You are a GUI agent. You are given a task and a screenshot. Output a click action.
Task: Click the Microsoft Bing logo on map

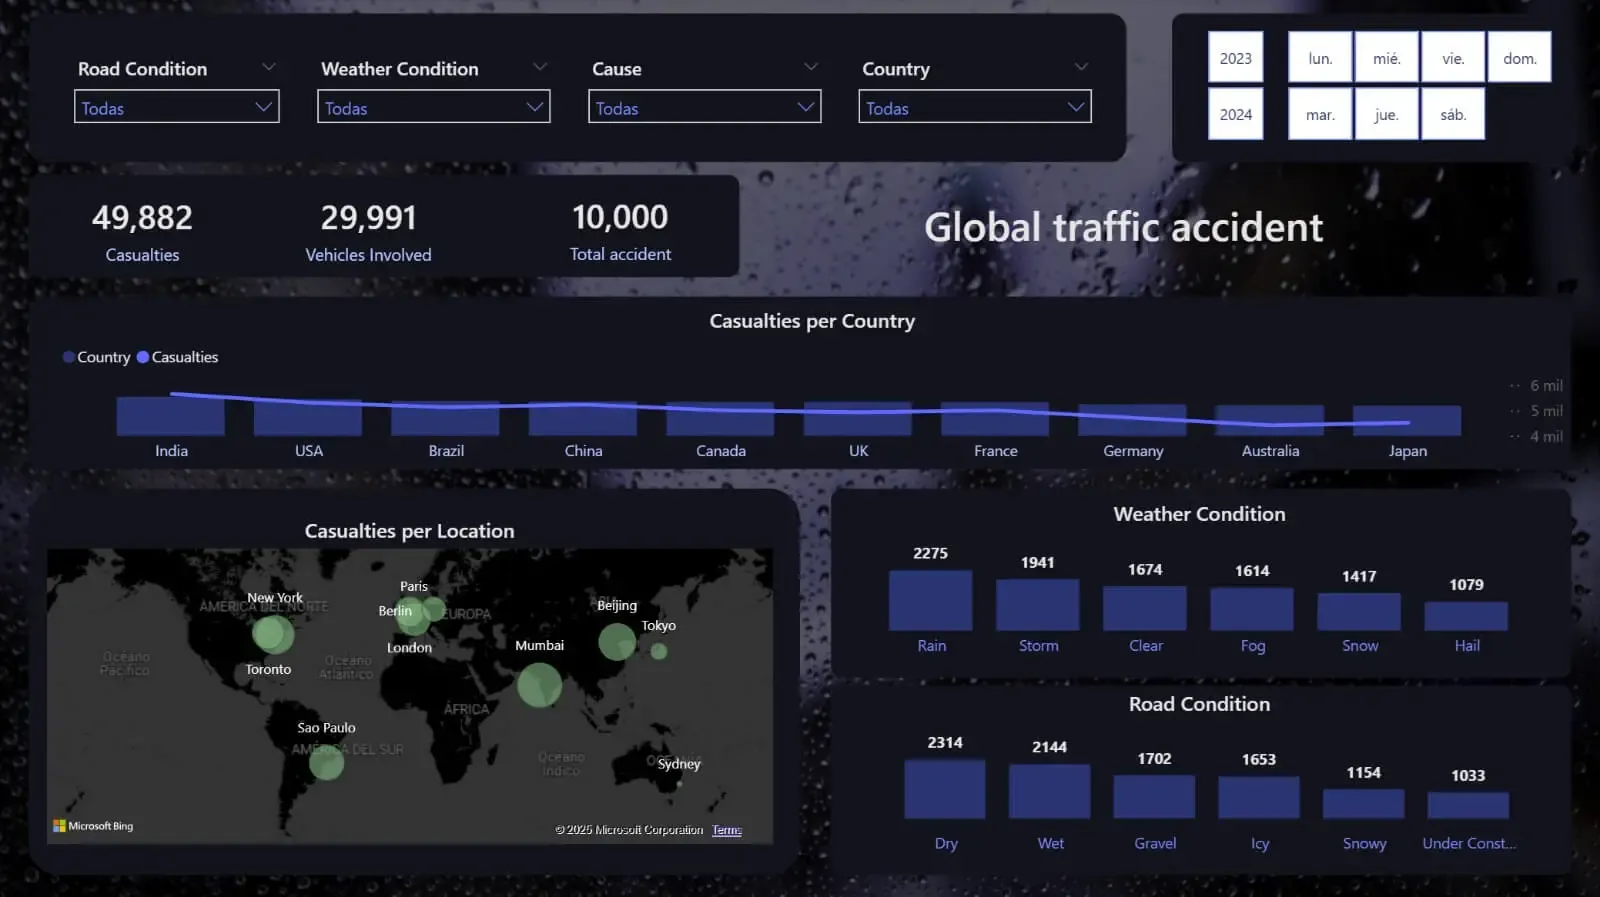coord(93,826)
